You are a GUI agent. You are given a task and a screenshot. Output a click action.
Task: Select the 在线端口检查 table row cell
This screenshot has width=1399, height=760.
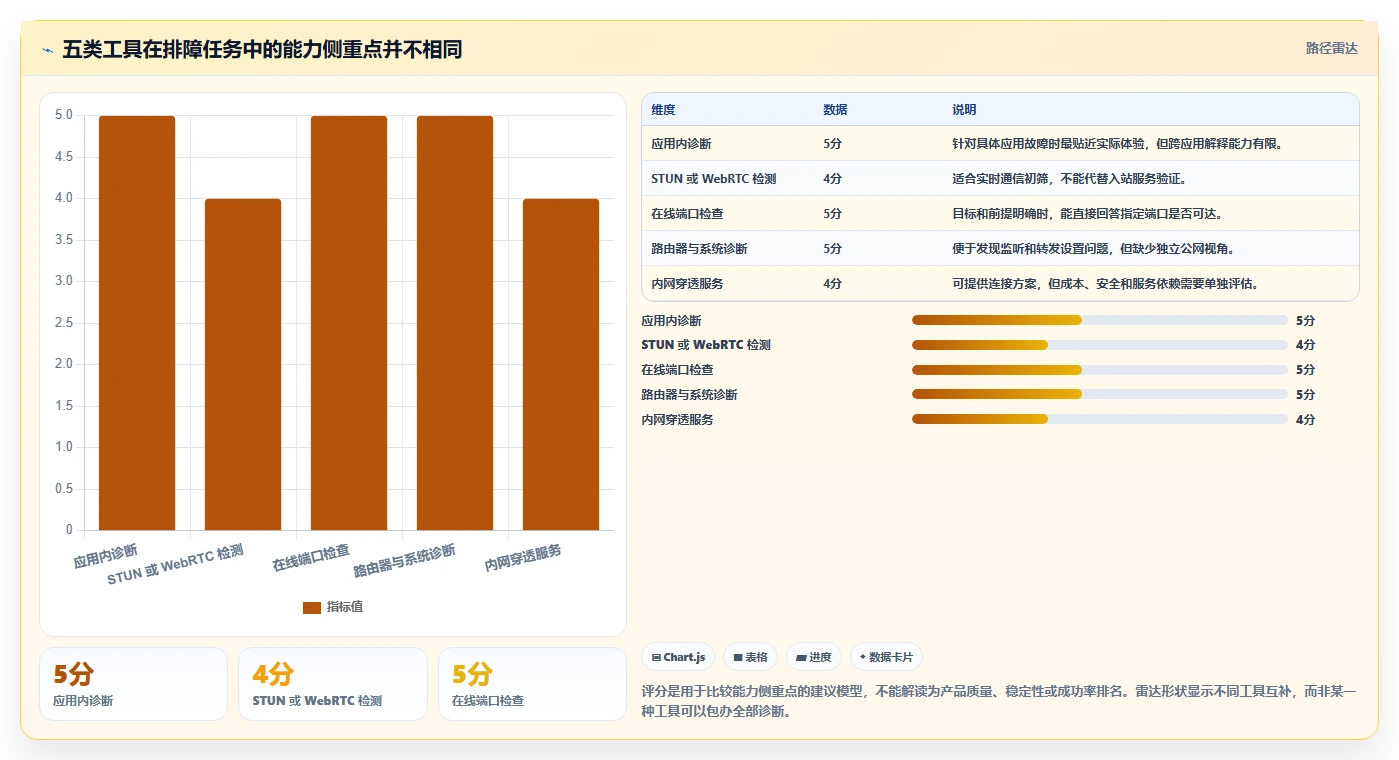[687, 214]
